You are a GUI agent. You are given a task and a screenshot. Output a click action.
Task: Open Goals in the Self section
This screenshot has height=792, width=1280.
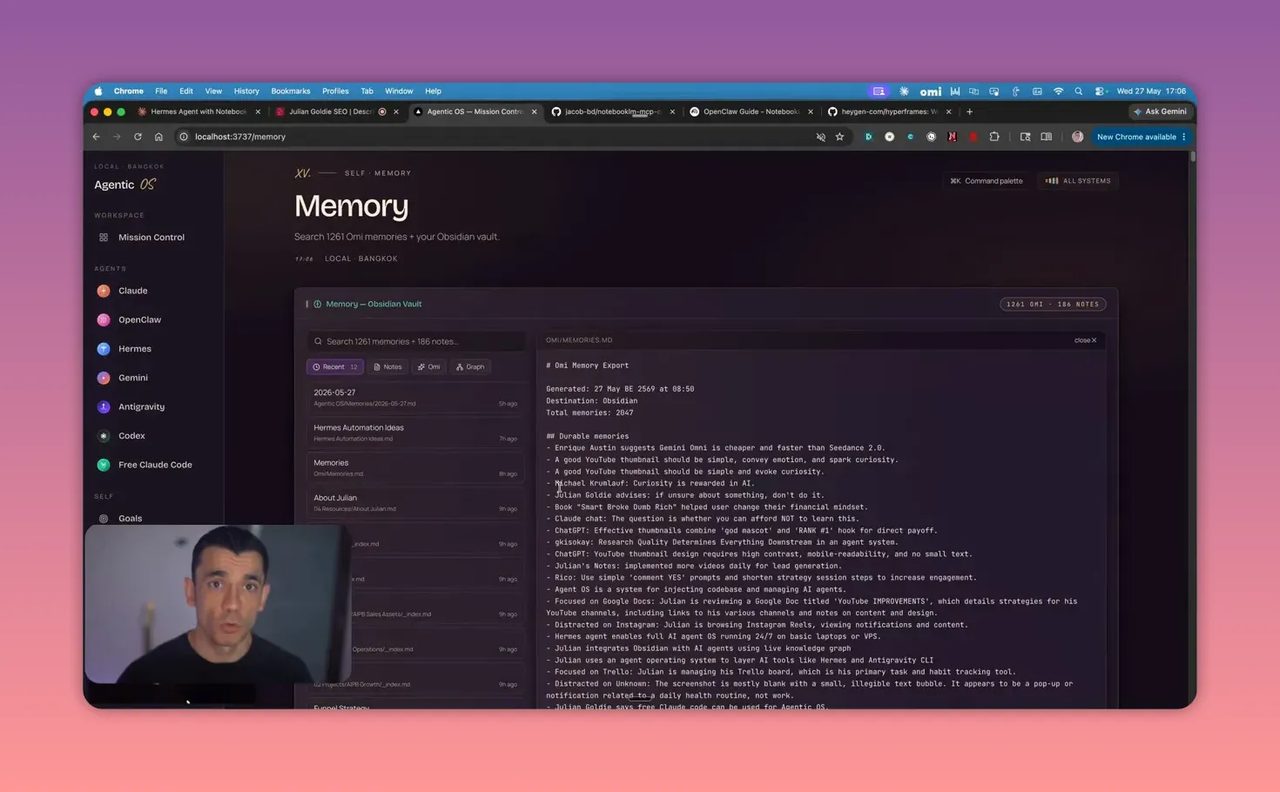point(120,518)
